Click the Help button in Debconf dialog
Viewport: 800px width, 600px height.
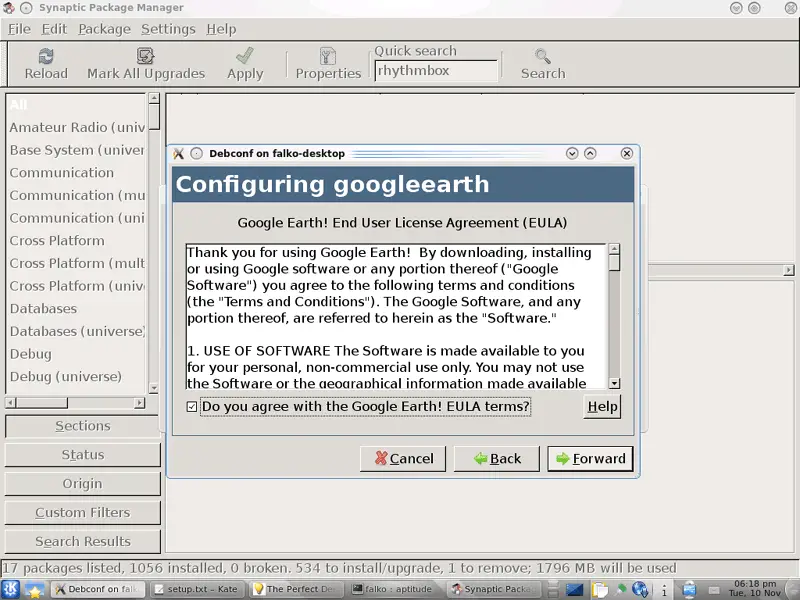click(602, 407)
